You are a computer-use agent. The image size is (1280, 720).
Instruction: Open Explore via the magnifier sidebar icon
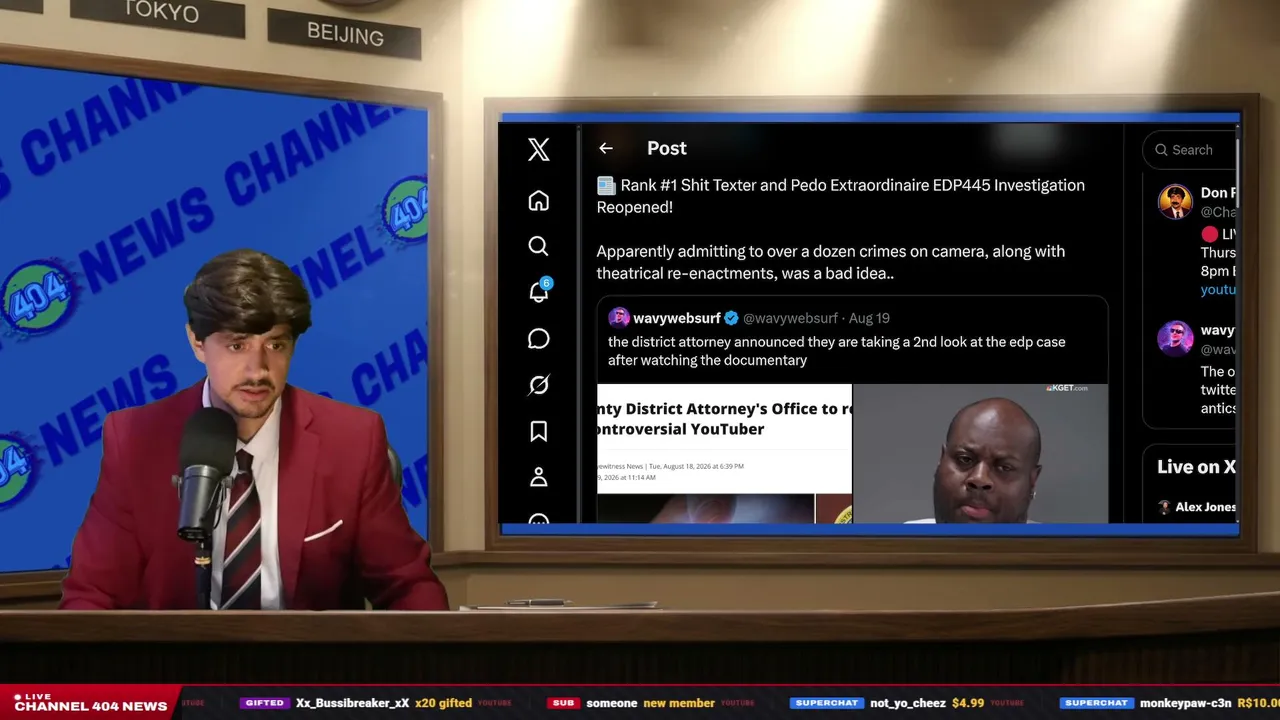539,246
